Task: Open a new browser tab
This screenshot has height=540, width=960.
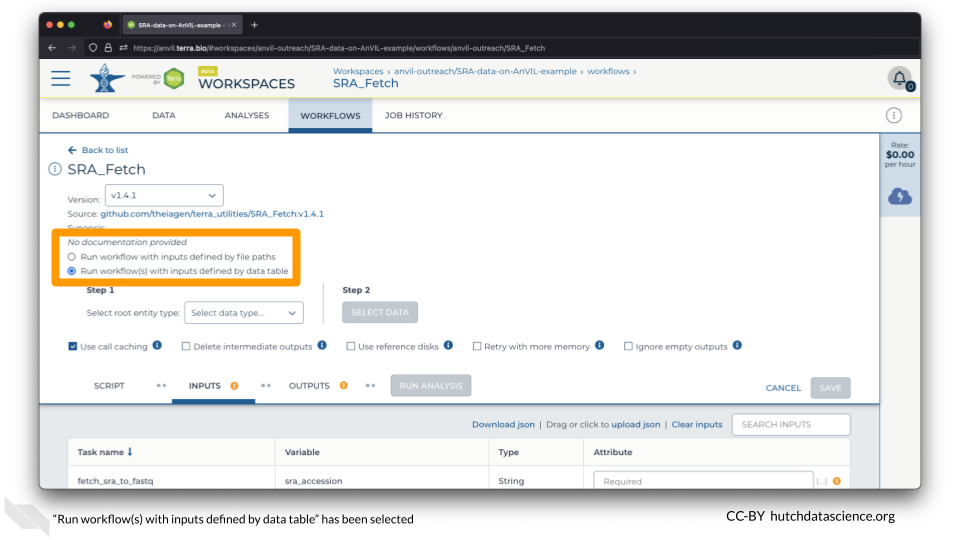Action: click(x=254, y=25)
